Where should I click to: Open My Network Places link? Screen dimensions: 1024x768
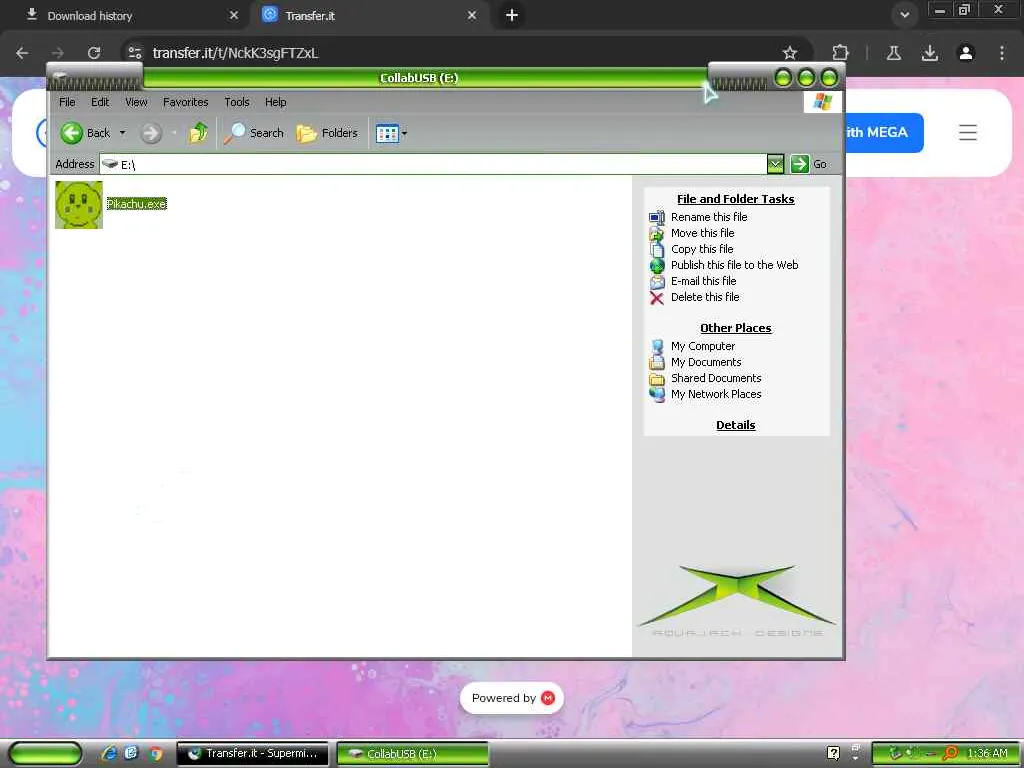[716, 394]
